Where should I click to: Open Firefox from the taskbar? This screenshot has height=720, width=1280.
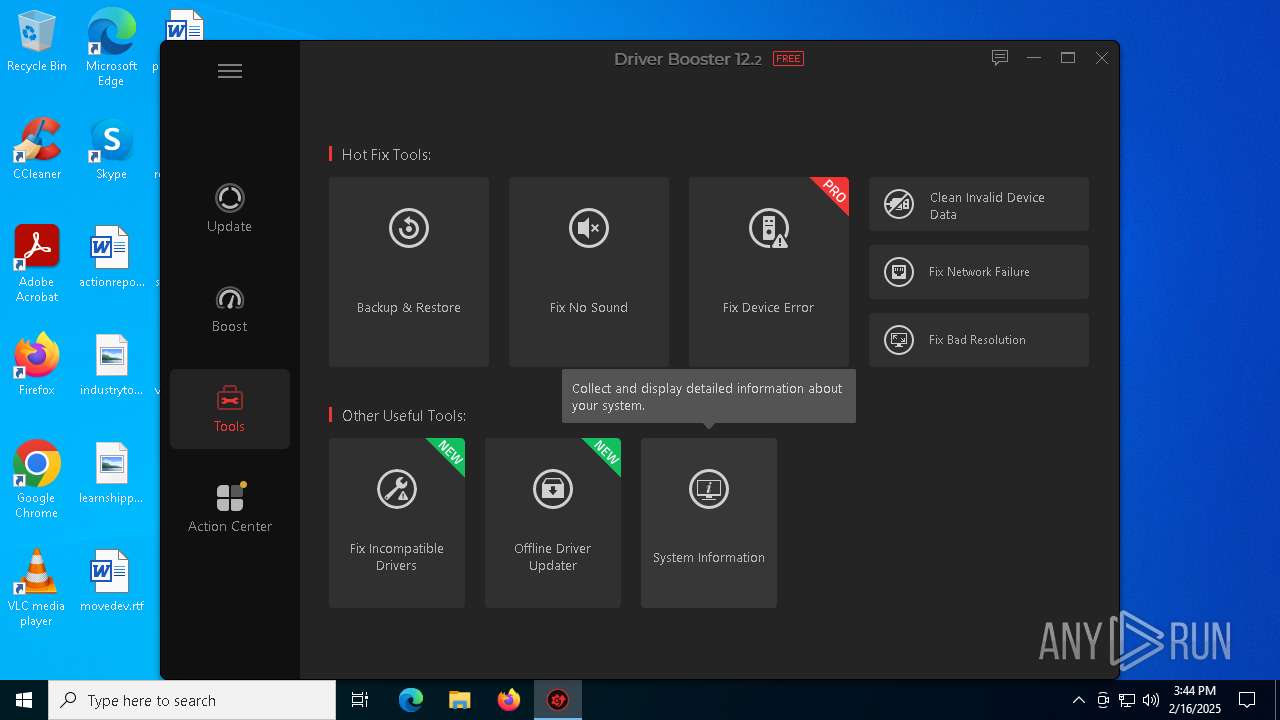pos(509,700)
